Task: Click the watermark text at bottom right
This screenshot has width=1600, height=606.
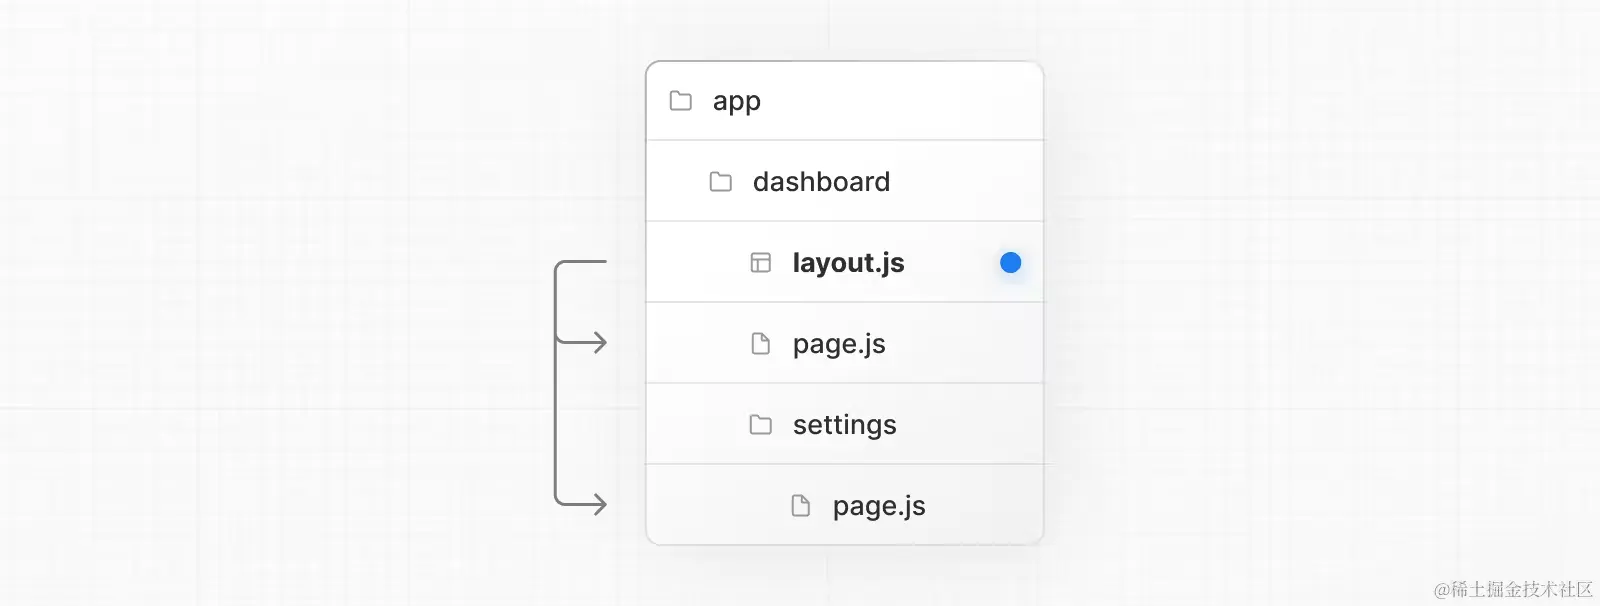Action: coord(1513,589)
